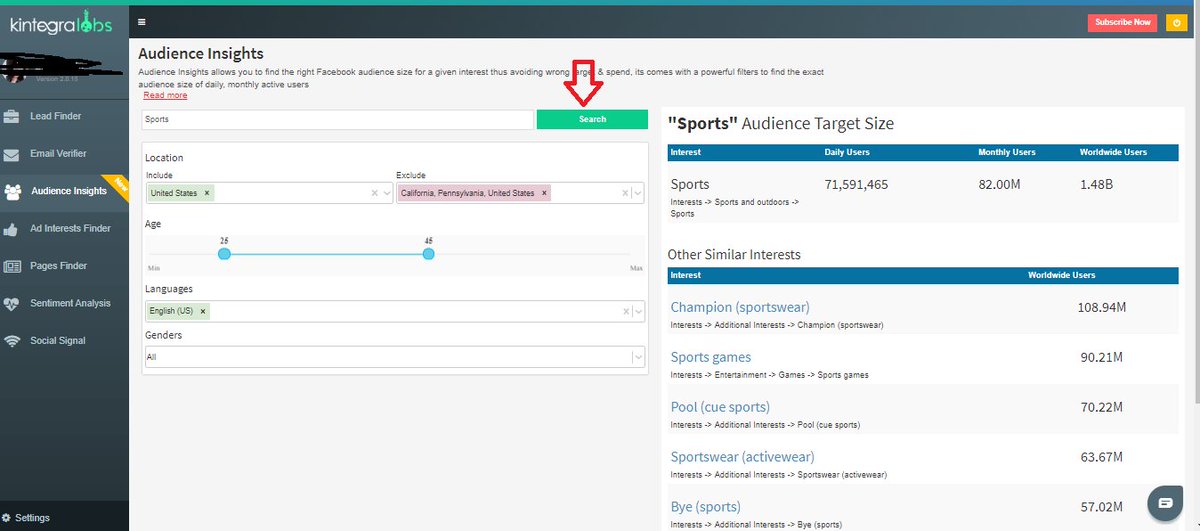Open the chat support bubble icon

click(1165, 503)
